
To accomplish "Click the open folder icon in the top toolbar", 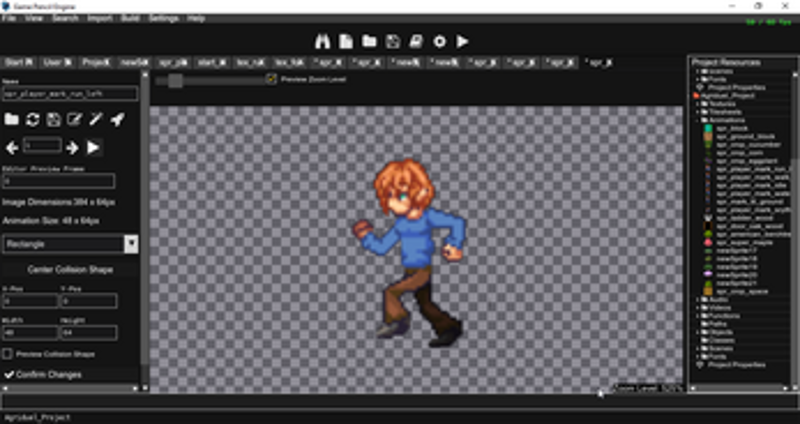I will 369,41.
